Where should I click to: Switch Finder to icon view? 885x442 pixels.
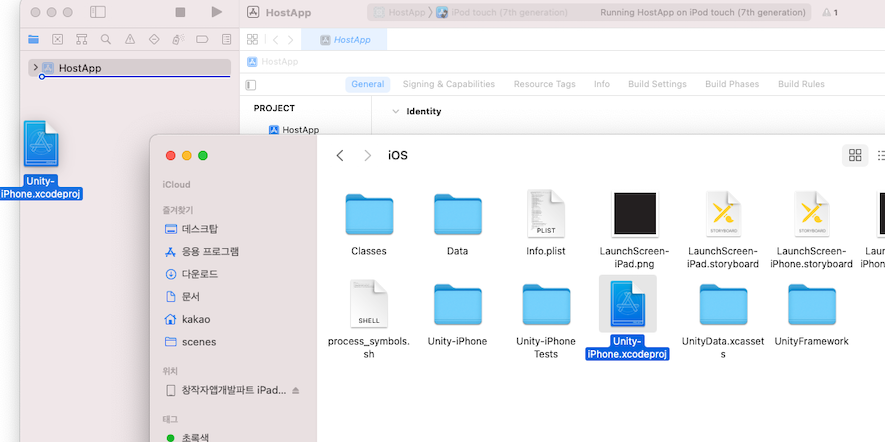pyautogui.click(x=855, y=155)
